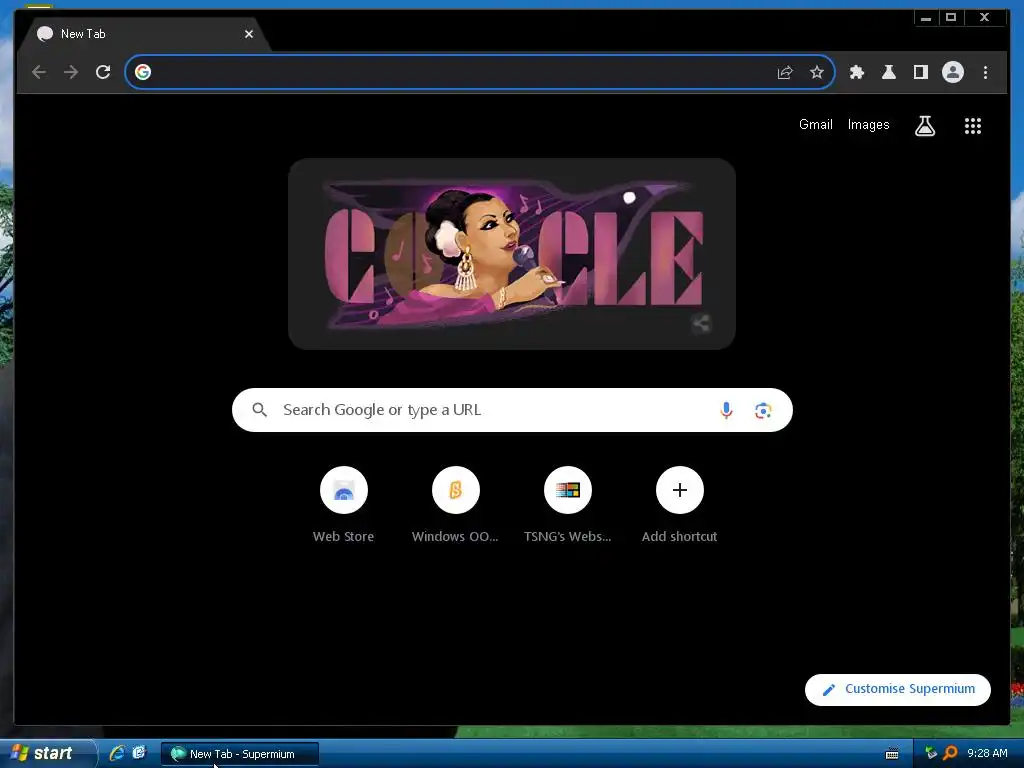Click the Google icon in address bar
Image resolution: width=1024 pixels, height=768 pixels.
coord(143,72)
